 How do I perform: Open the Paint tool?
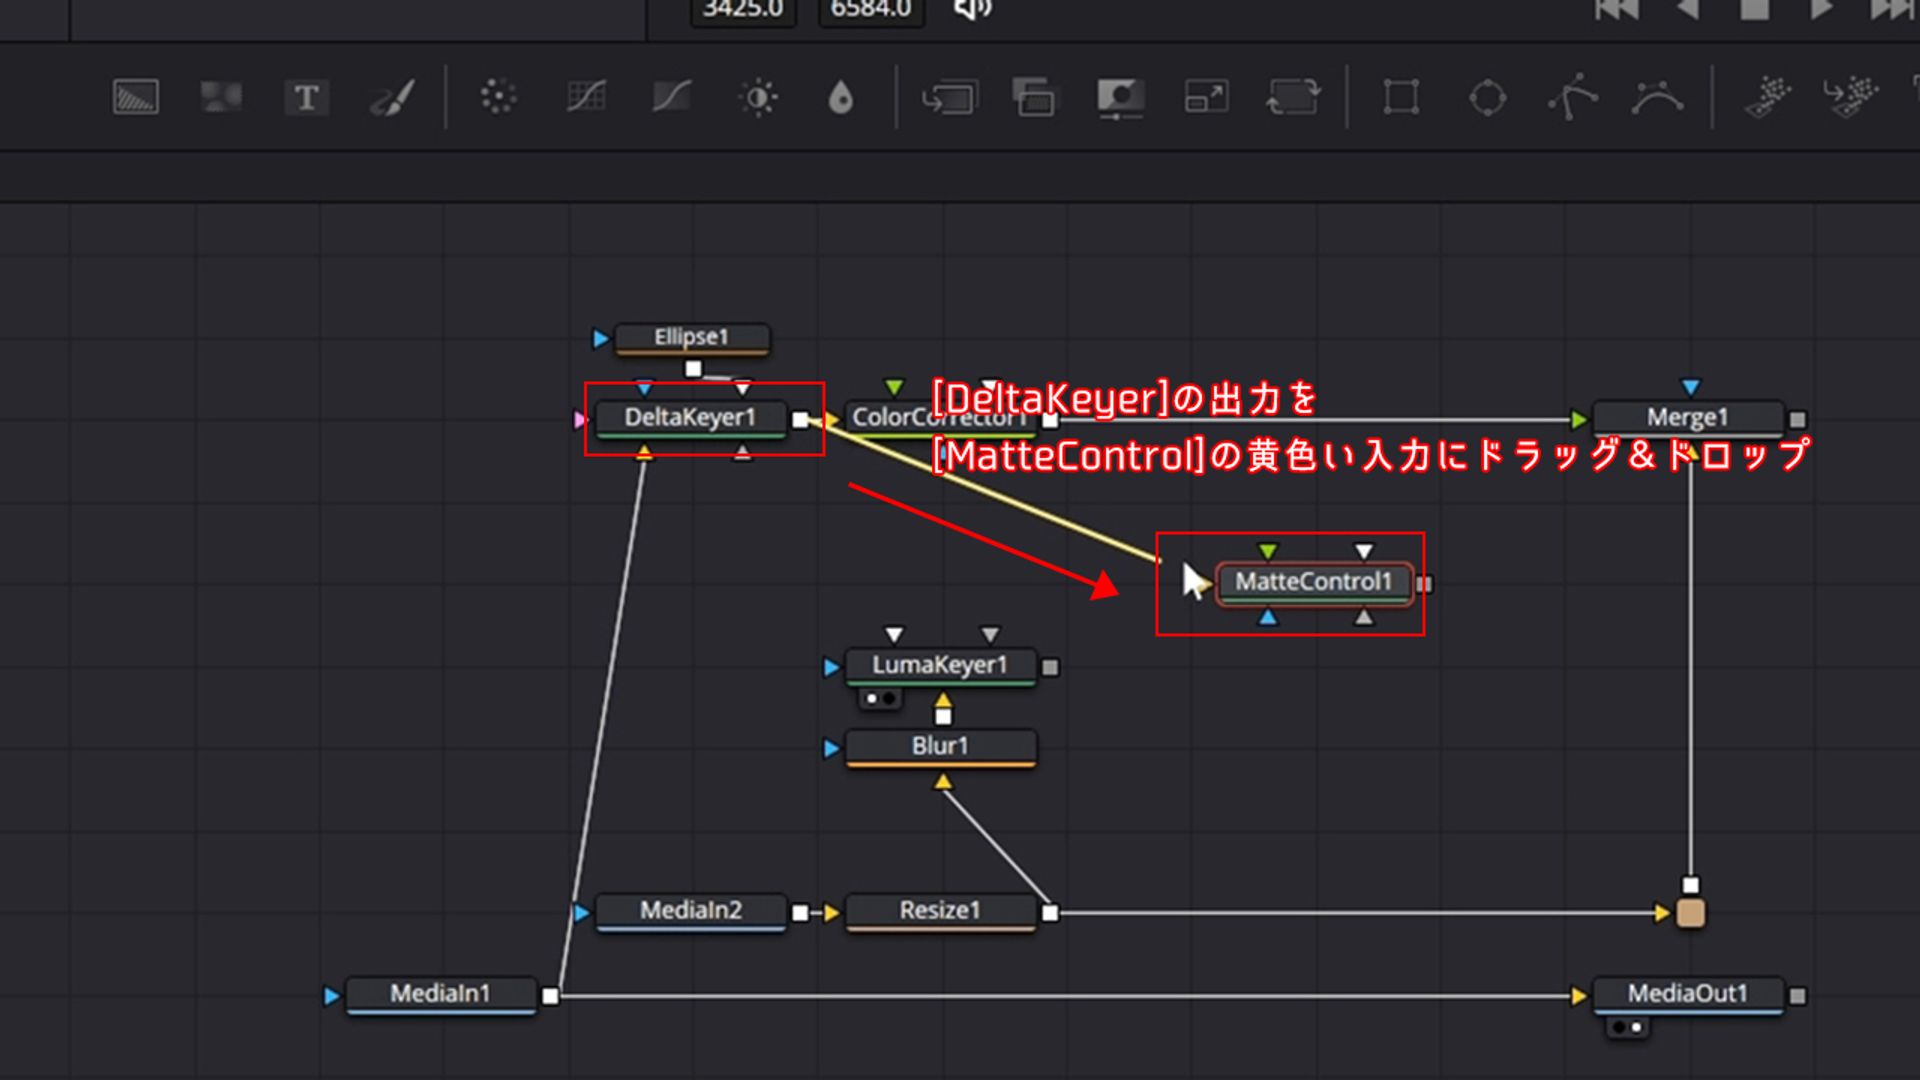tap(392, 97)
